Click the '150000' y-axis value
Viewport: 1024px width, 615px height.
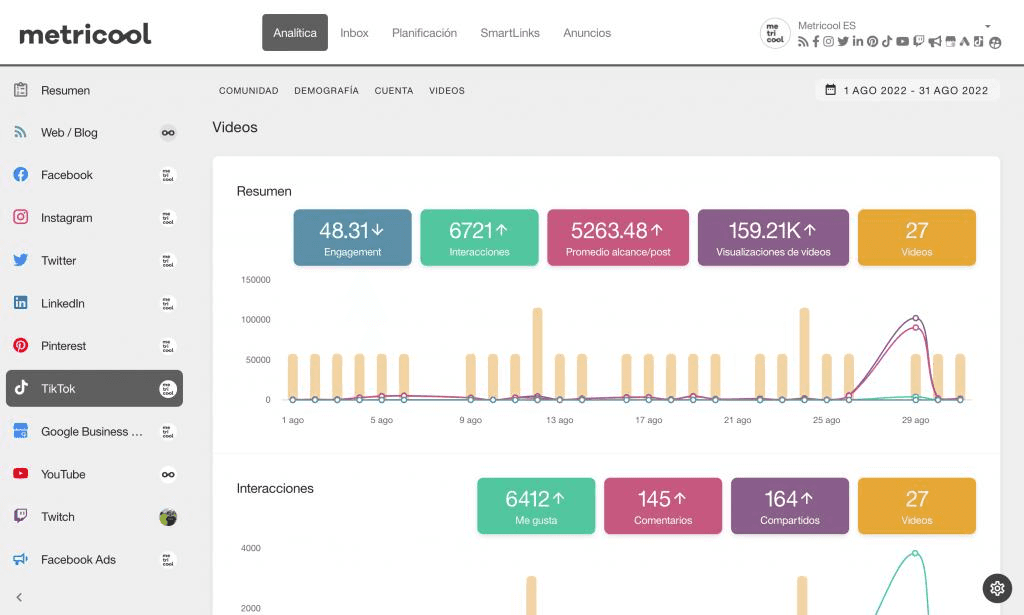point(255,279)
